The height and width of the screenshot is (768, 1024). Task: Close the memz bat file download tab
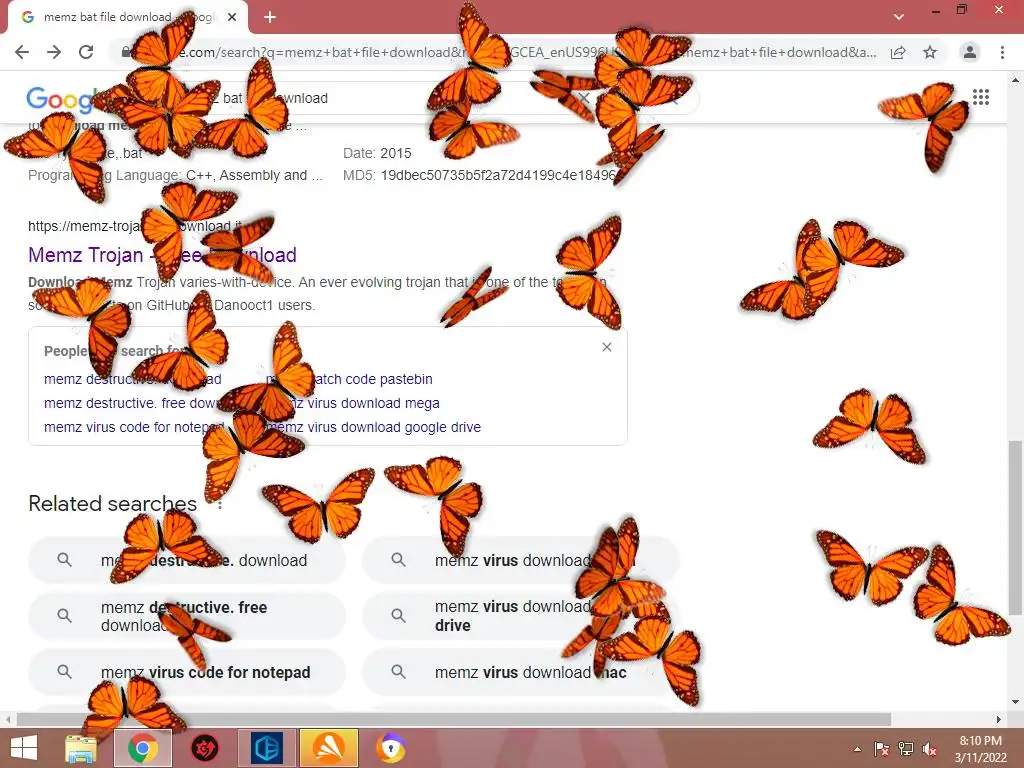[x=232, y=18]
